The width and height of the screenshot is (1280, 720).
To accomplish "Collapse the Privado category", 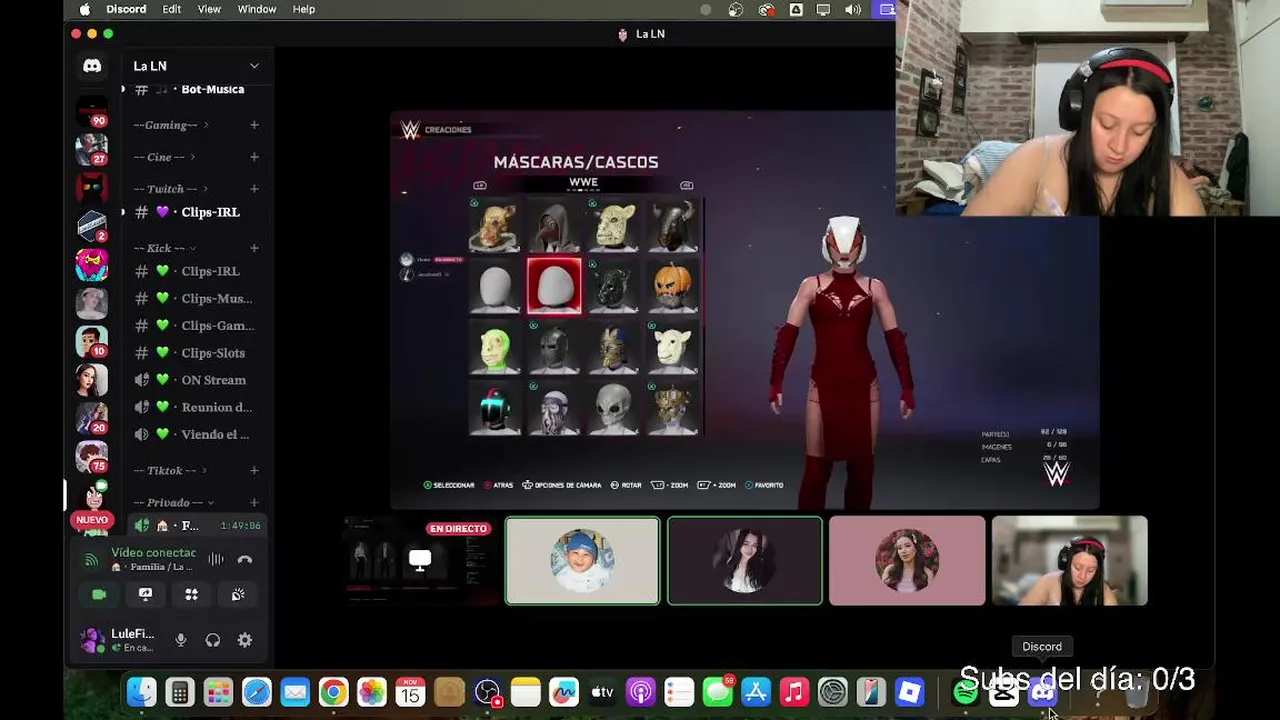I will [x=174, y=502].
